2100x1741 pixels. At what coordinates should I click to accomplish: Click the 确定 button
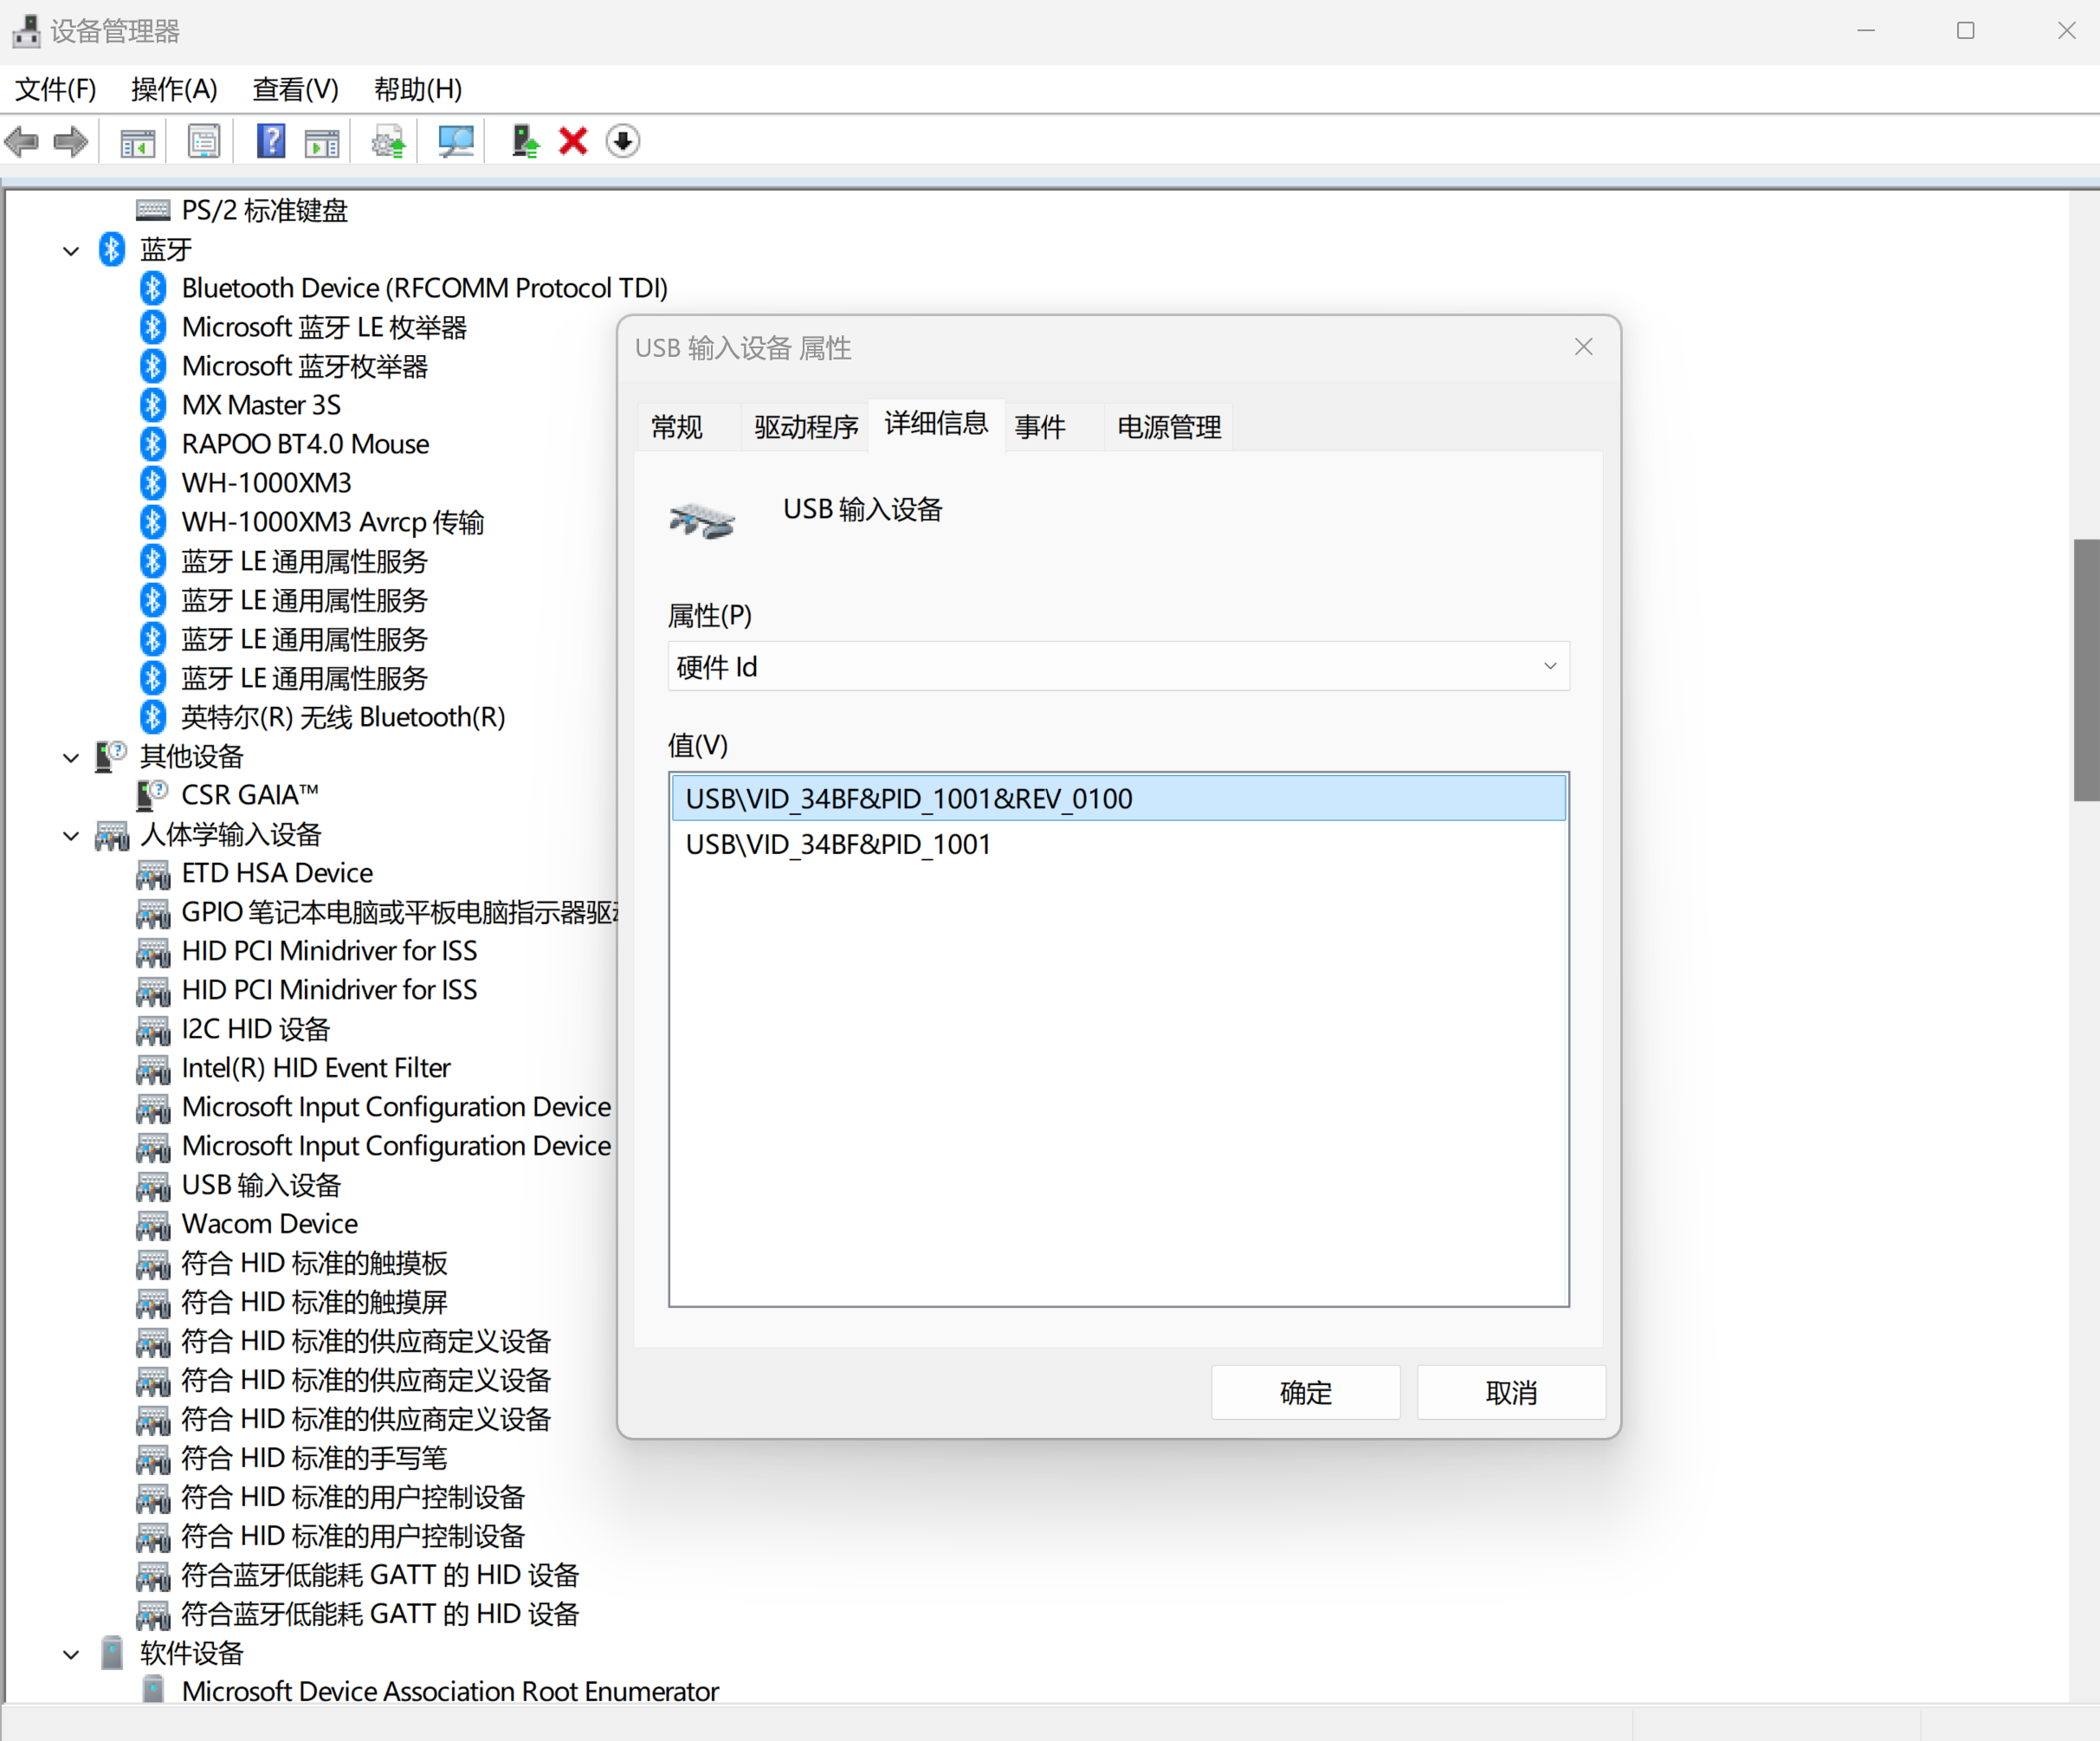click(1306, 1392)
